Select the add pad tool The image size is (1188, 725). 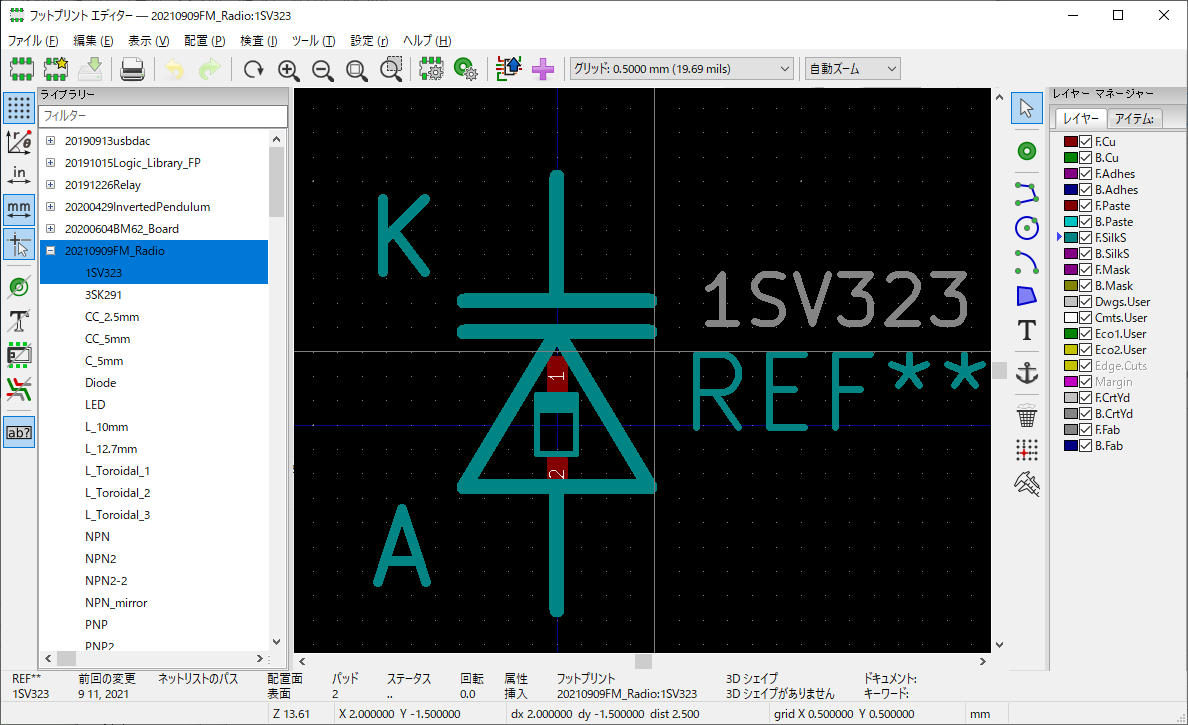1026,151
